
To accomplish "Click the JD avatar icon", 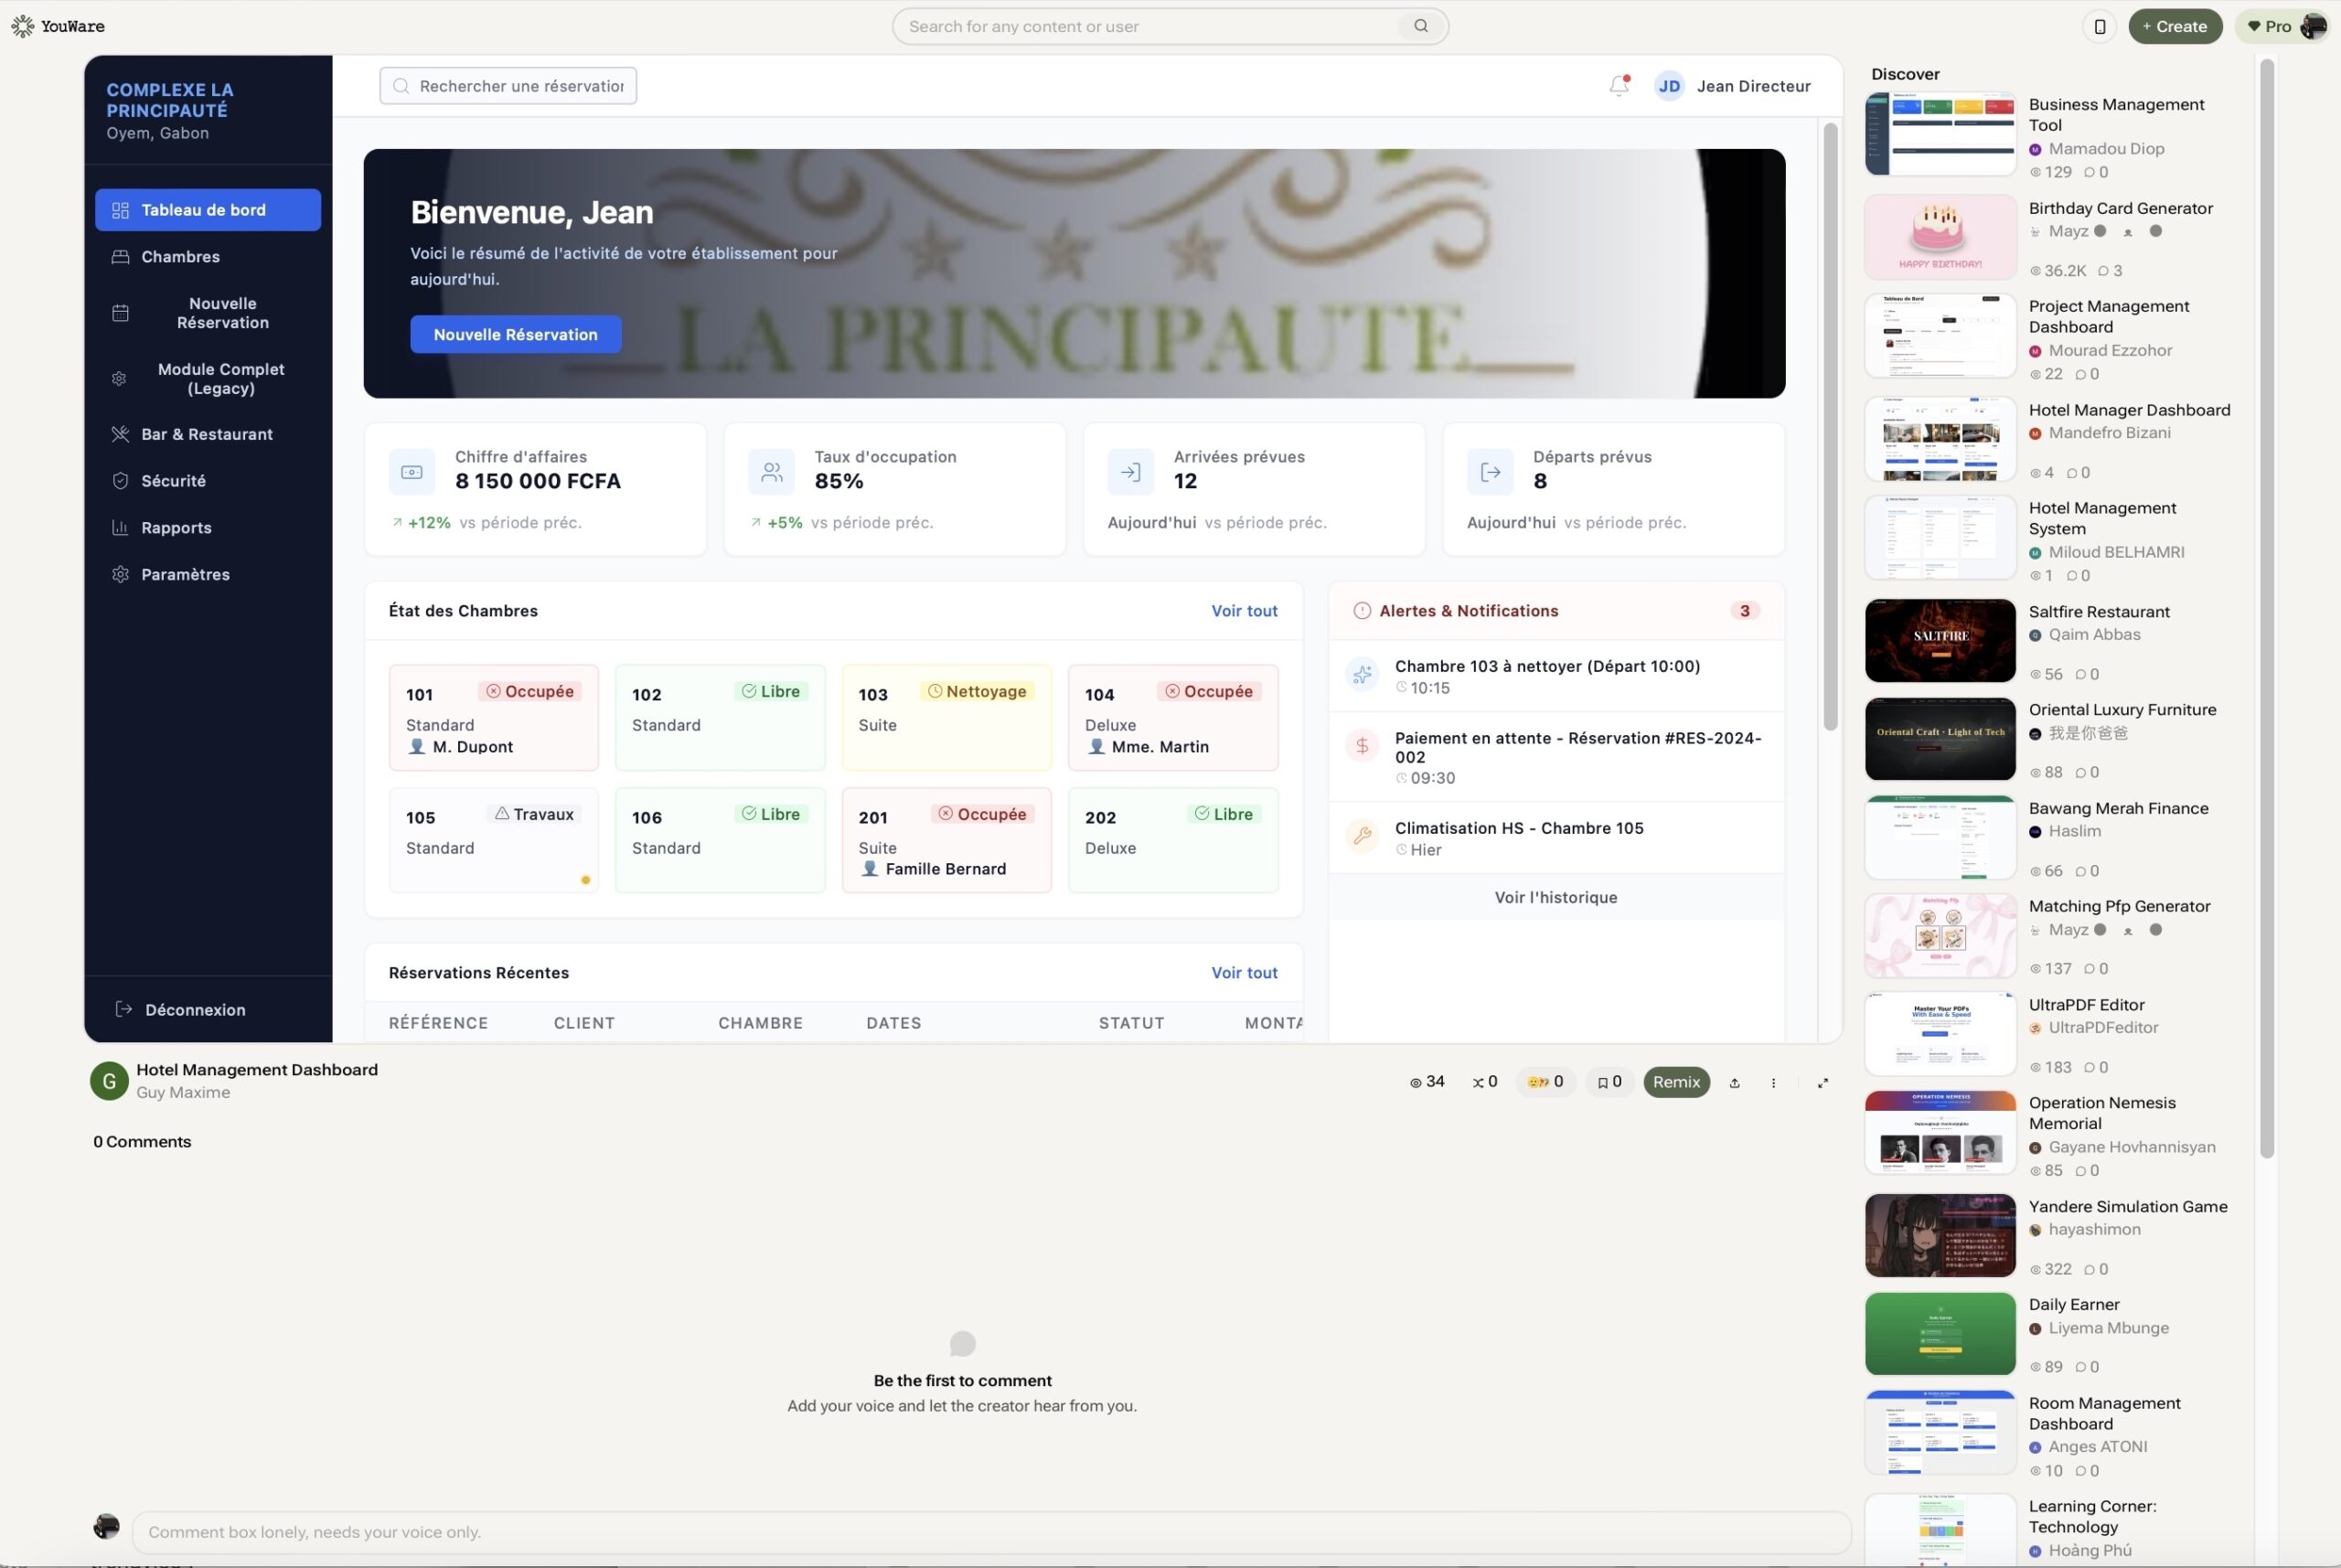I will (1669, 86).
